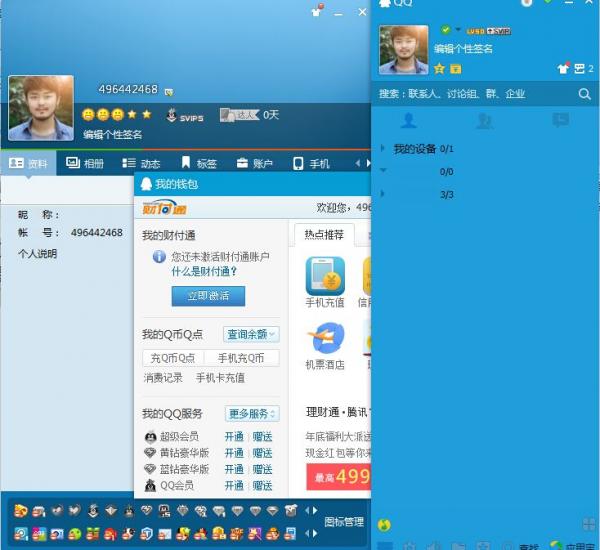Image resolution: width=600 pixels, height=550 pixels.
Task: Click the magnifier search icon
Action: [x=584, y=94]
